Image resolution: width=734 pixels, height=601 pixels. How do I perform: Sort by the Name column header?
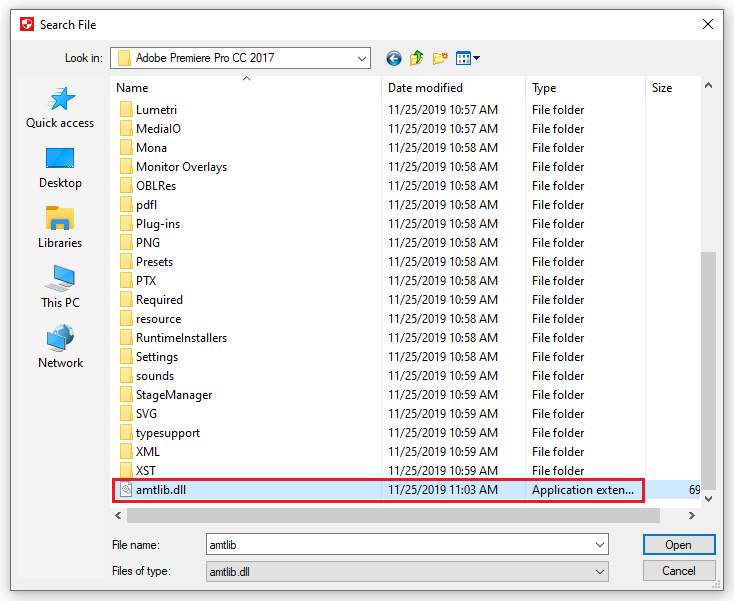(x=246, y=88)
